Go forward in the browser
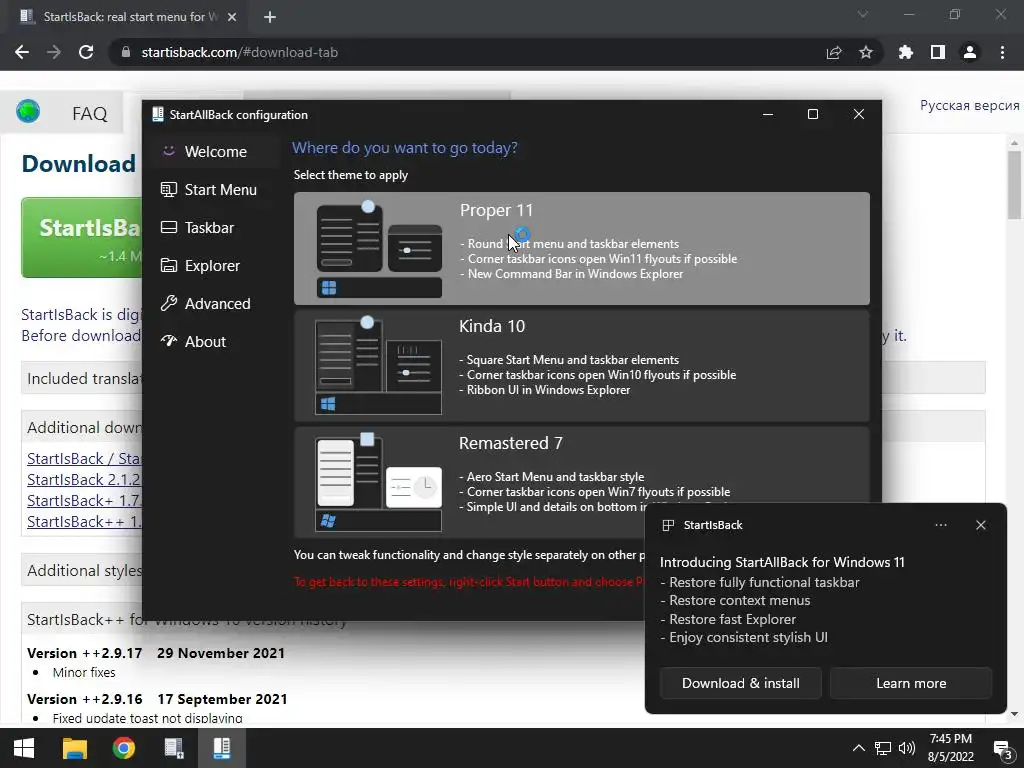 pyautogui.click(x=54, y=52)
